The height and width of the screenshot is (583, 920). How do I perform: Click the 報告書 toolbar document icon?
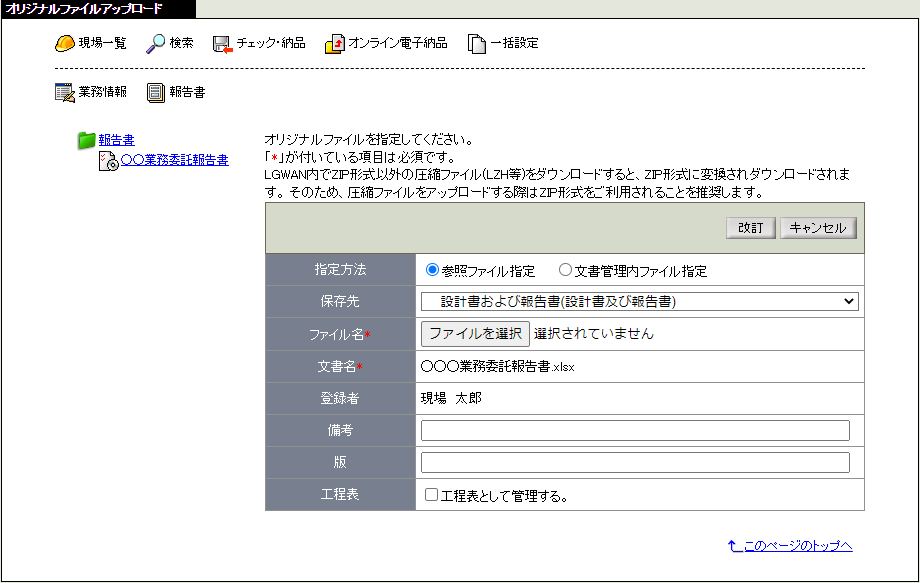(155, 93)
